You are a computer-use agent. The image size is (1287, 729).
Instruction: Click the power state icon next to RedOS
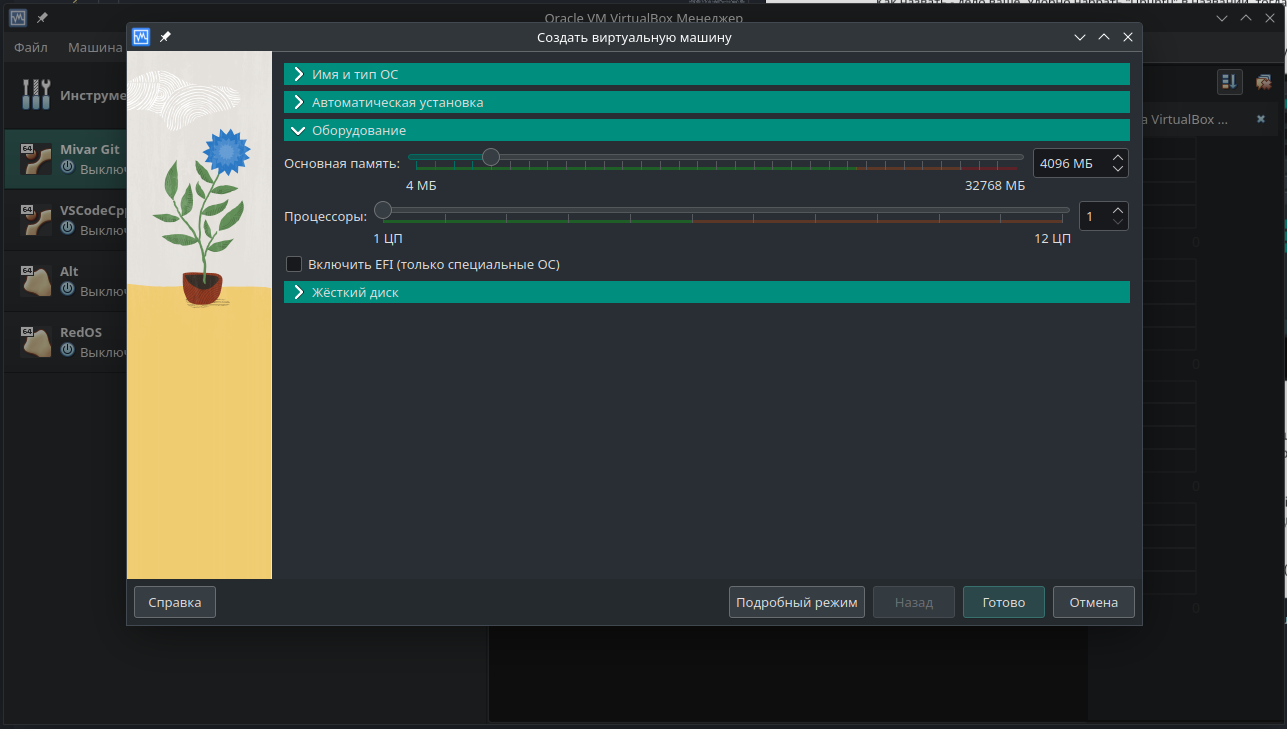[x=65, y=352]
